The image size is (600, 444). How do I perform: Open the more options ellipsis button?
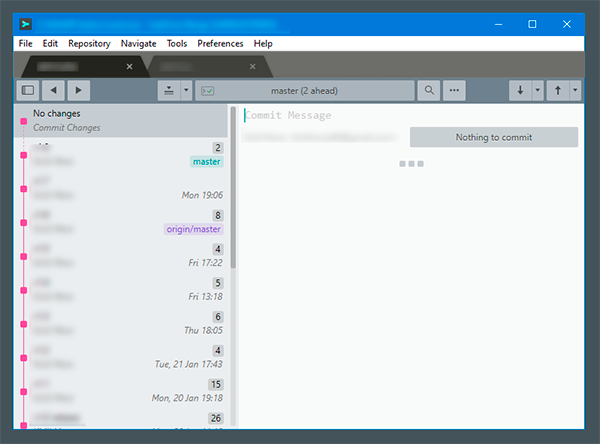click(454, 90)
